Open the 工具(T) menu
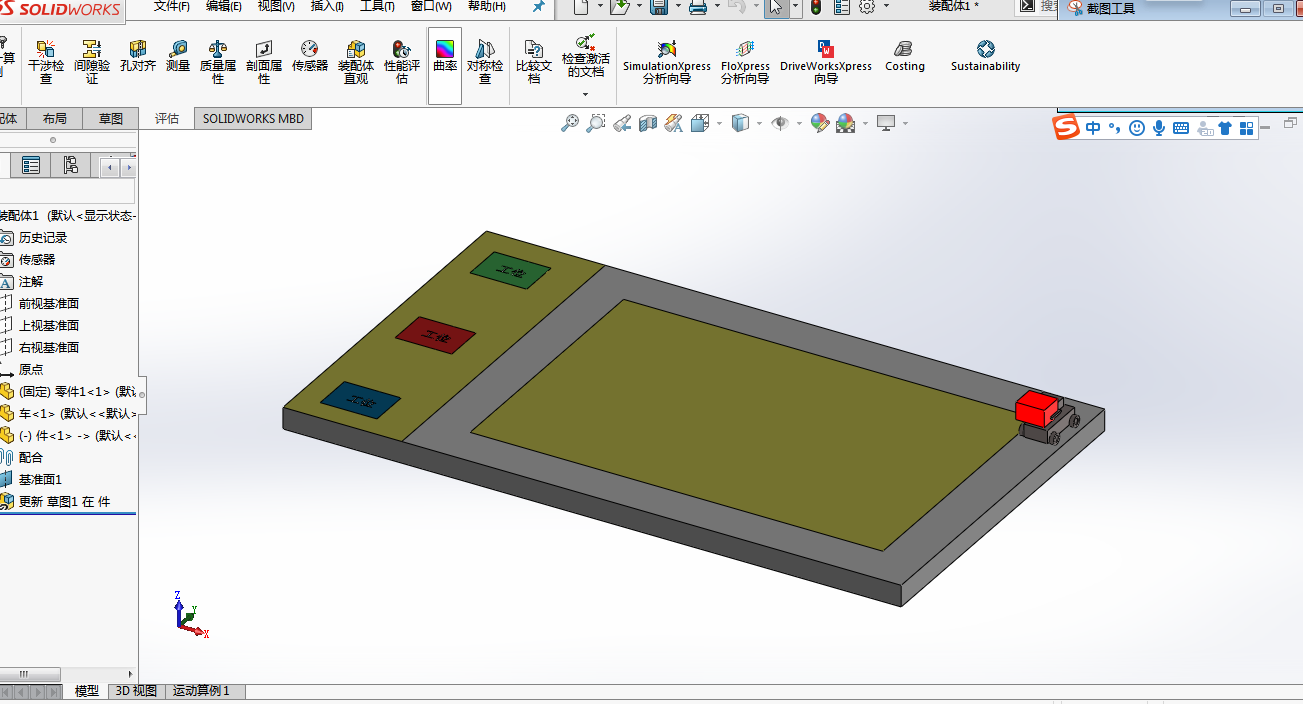This screenshot has width=1303, height=704. coord(377,6)
